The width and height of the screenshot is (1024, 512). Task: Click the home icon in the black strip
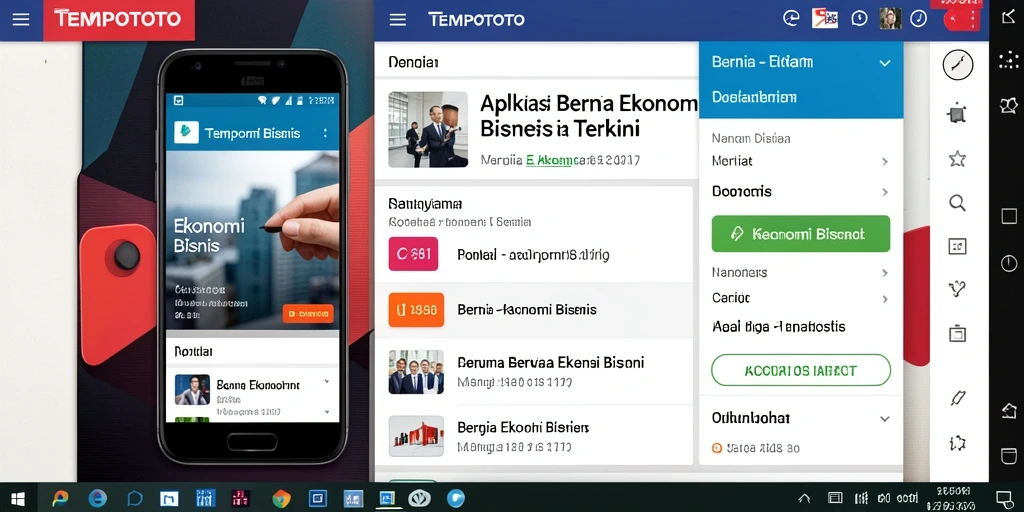(1009, 411)
